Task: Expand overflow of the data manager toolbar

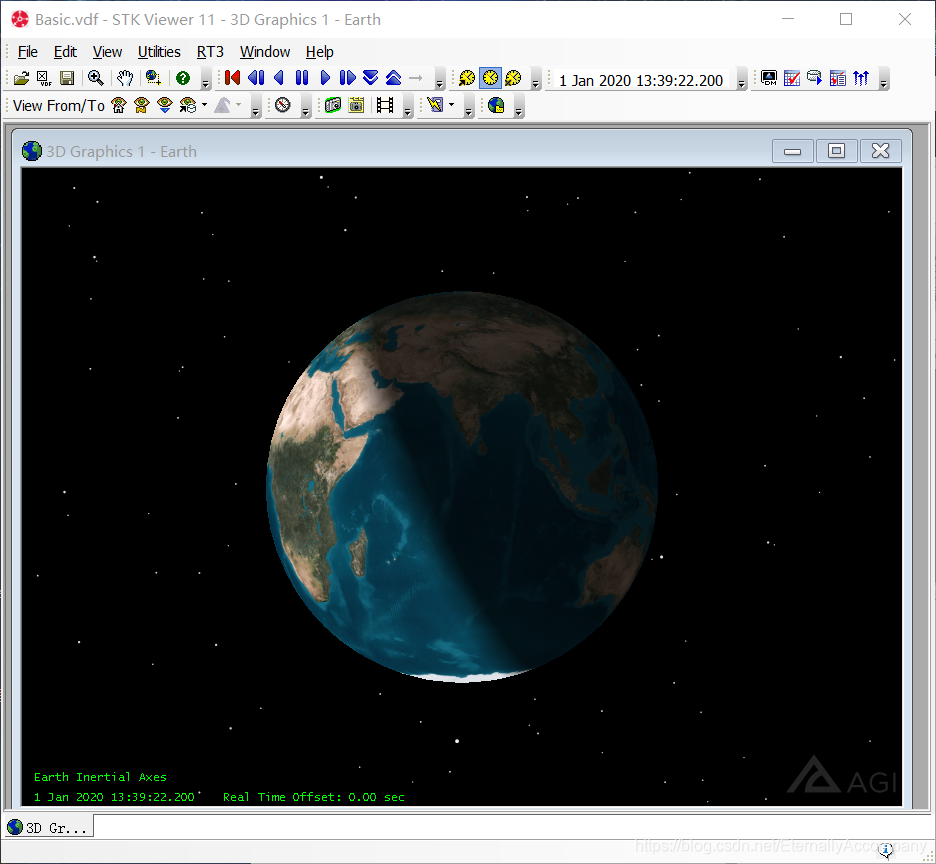Action: (x=883, y=79)
